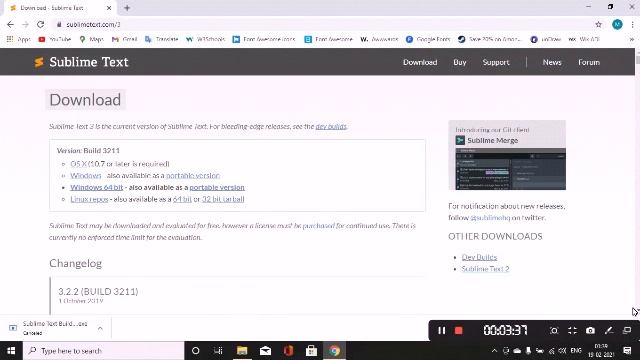The height and width of the screenshot is (360, 640).
Task: Stop the recording with the red square
Action: 458,330
